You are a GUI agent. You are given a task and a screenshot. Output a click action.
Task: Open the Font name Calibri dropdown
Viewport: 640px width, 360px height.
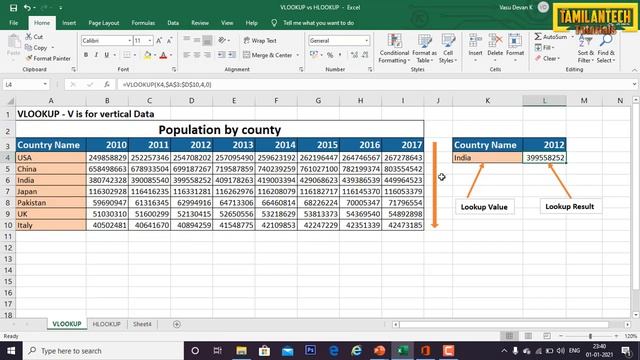129,40
